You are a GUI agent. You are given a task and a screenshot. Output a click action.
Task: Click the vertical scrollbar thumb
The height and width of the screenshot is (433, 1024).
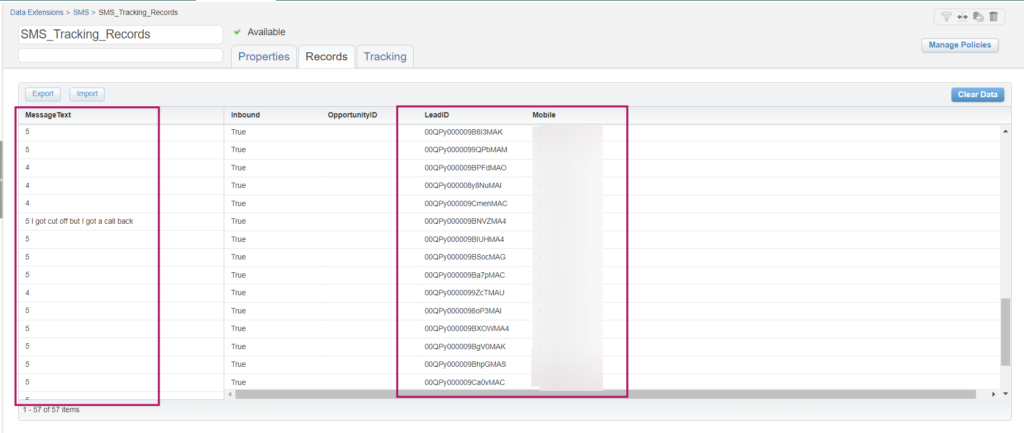pos(1005,332)
